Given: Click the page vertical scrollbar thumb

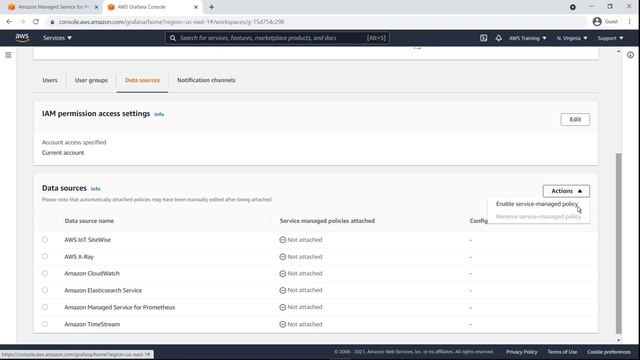Looking at the screenshot, I should pos(618,243).
